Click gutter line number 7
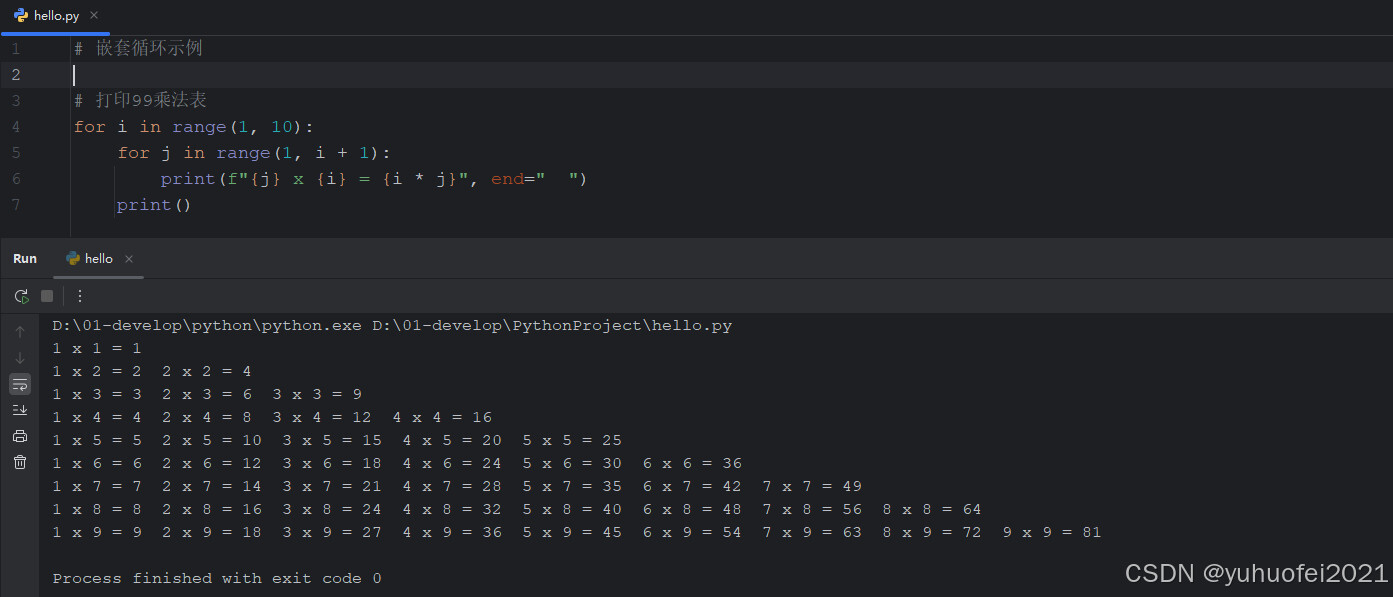Viewport: 1393px width, 597px height. [16, 205]
